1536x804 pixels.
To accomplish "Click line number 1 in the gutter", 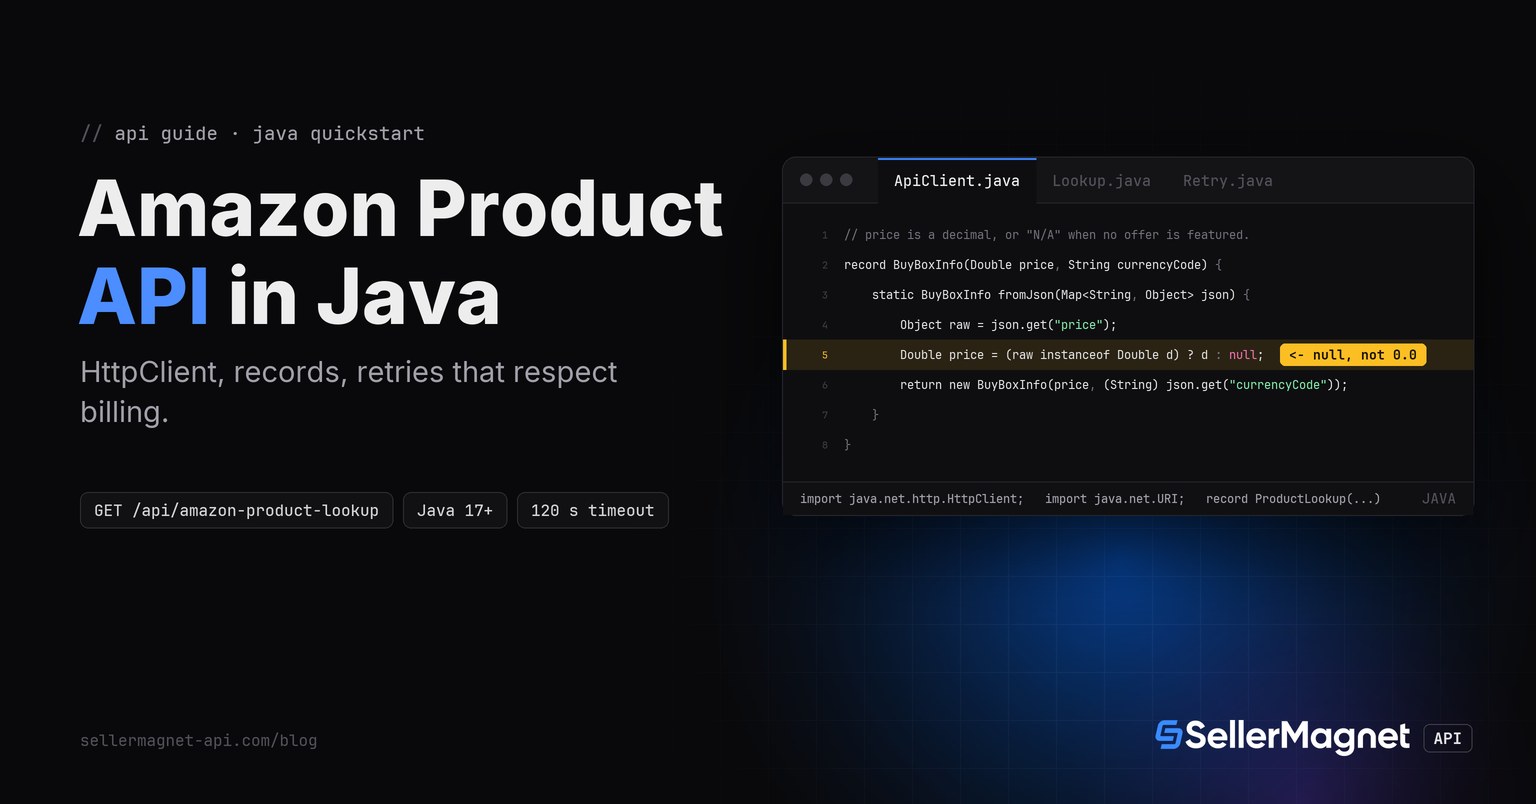I will (x=825, y=235).
